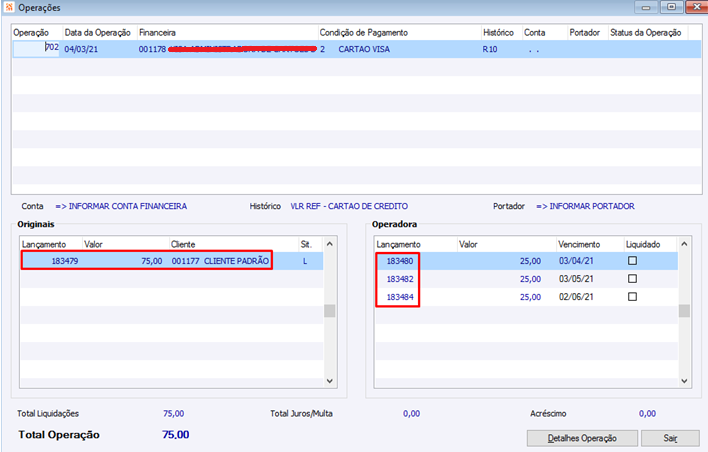Click the Operadora list scroll up arrow
The height and width of the screenshot is (452, 708).
click(x=684, y=244)
